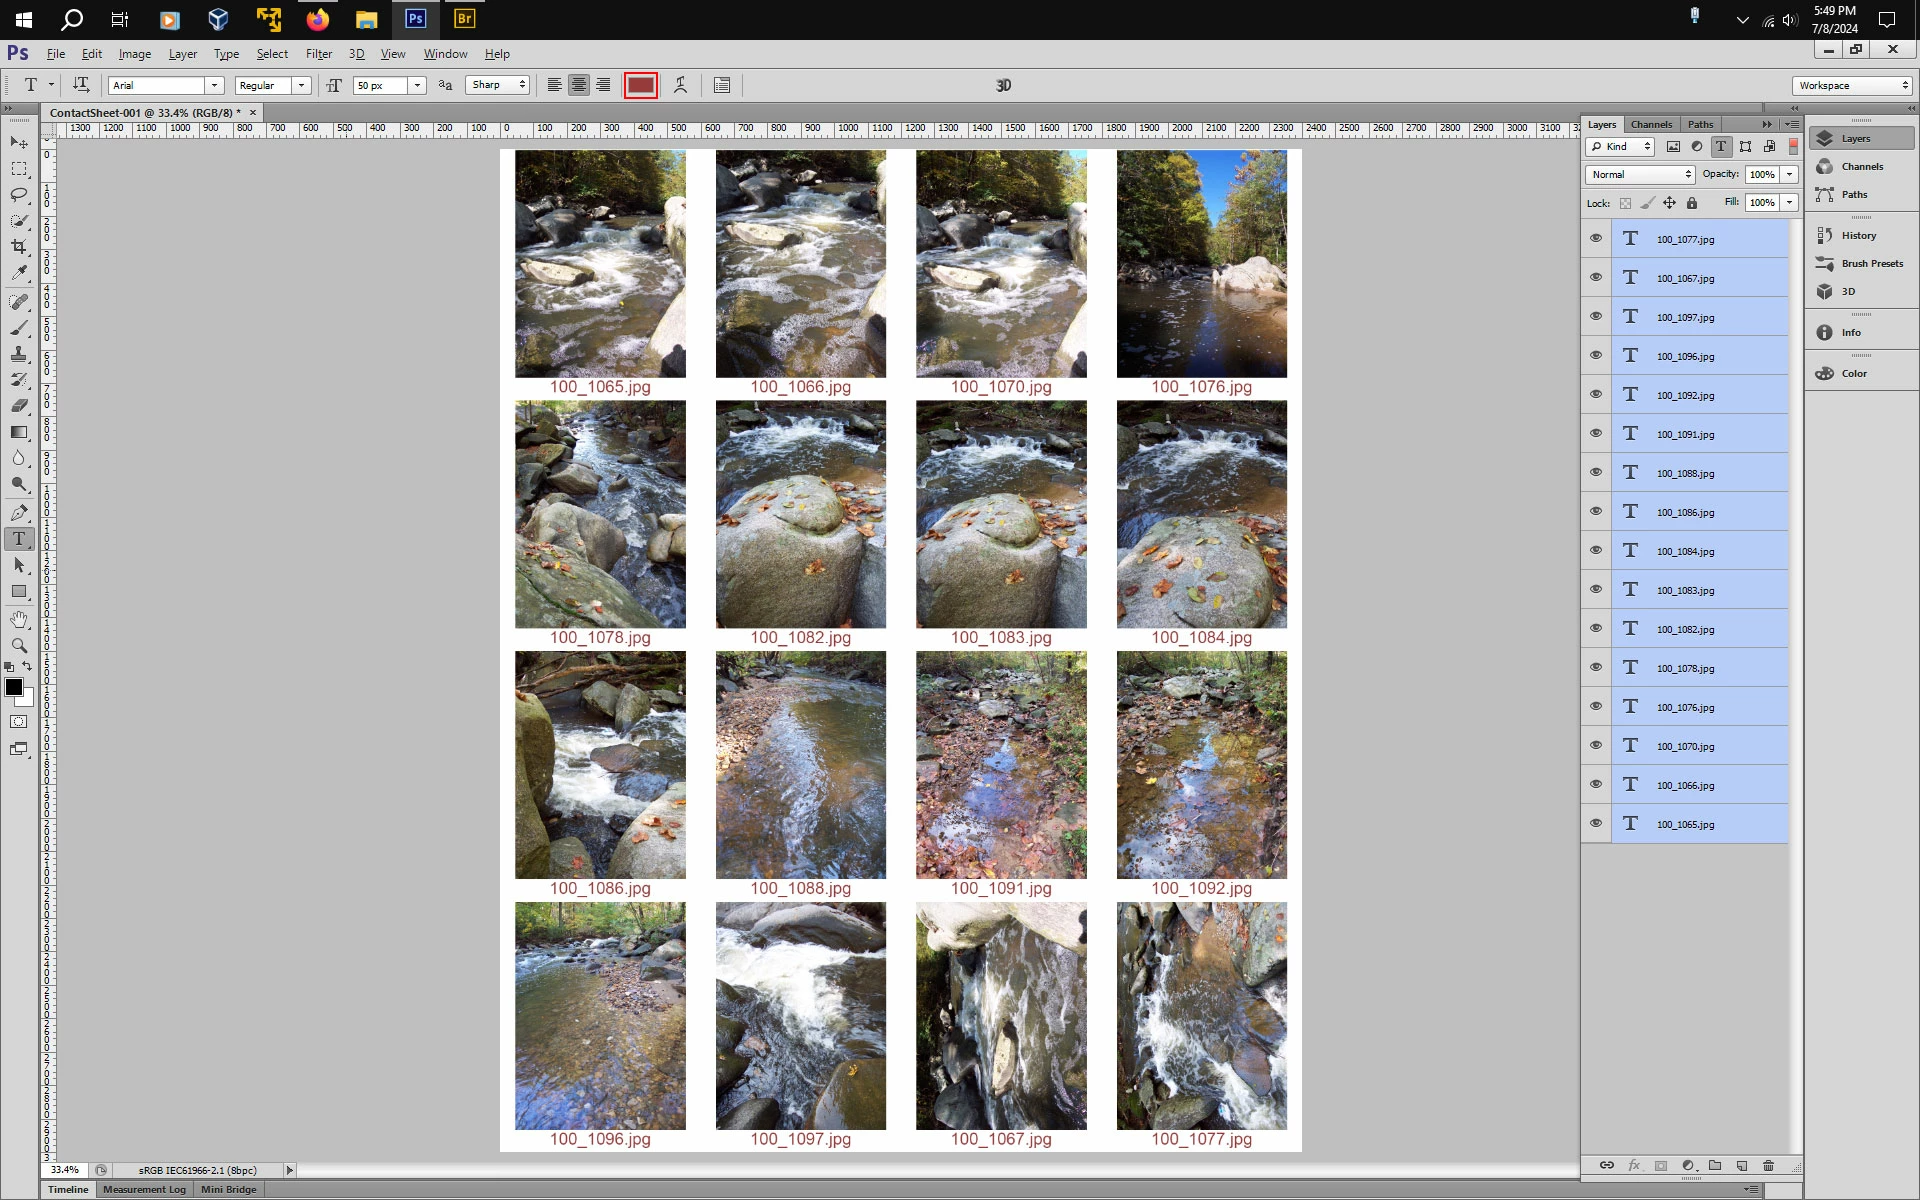
Task: Toggle visibility of 100_1091.jpg layer
Action: pyautogui.click(x=1596, y=433)
